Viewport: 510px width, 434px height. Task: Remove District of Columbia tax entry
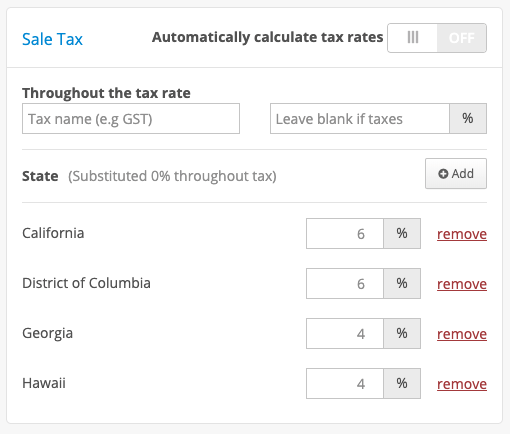462,284
